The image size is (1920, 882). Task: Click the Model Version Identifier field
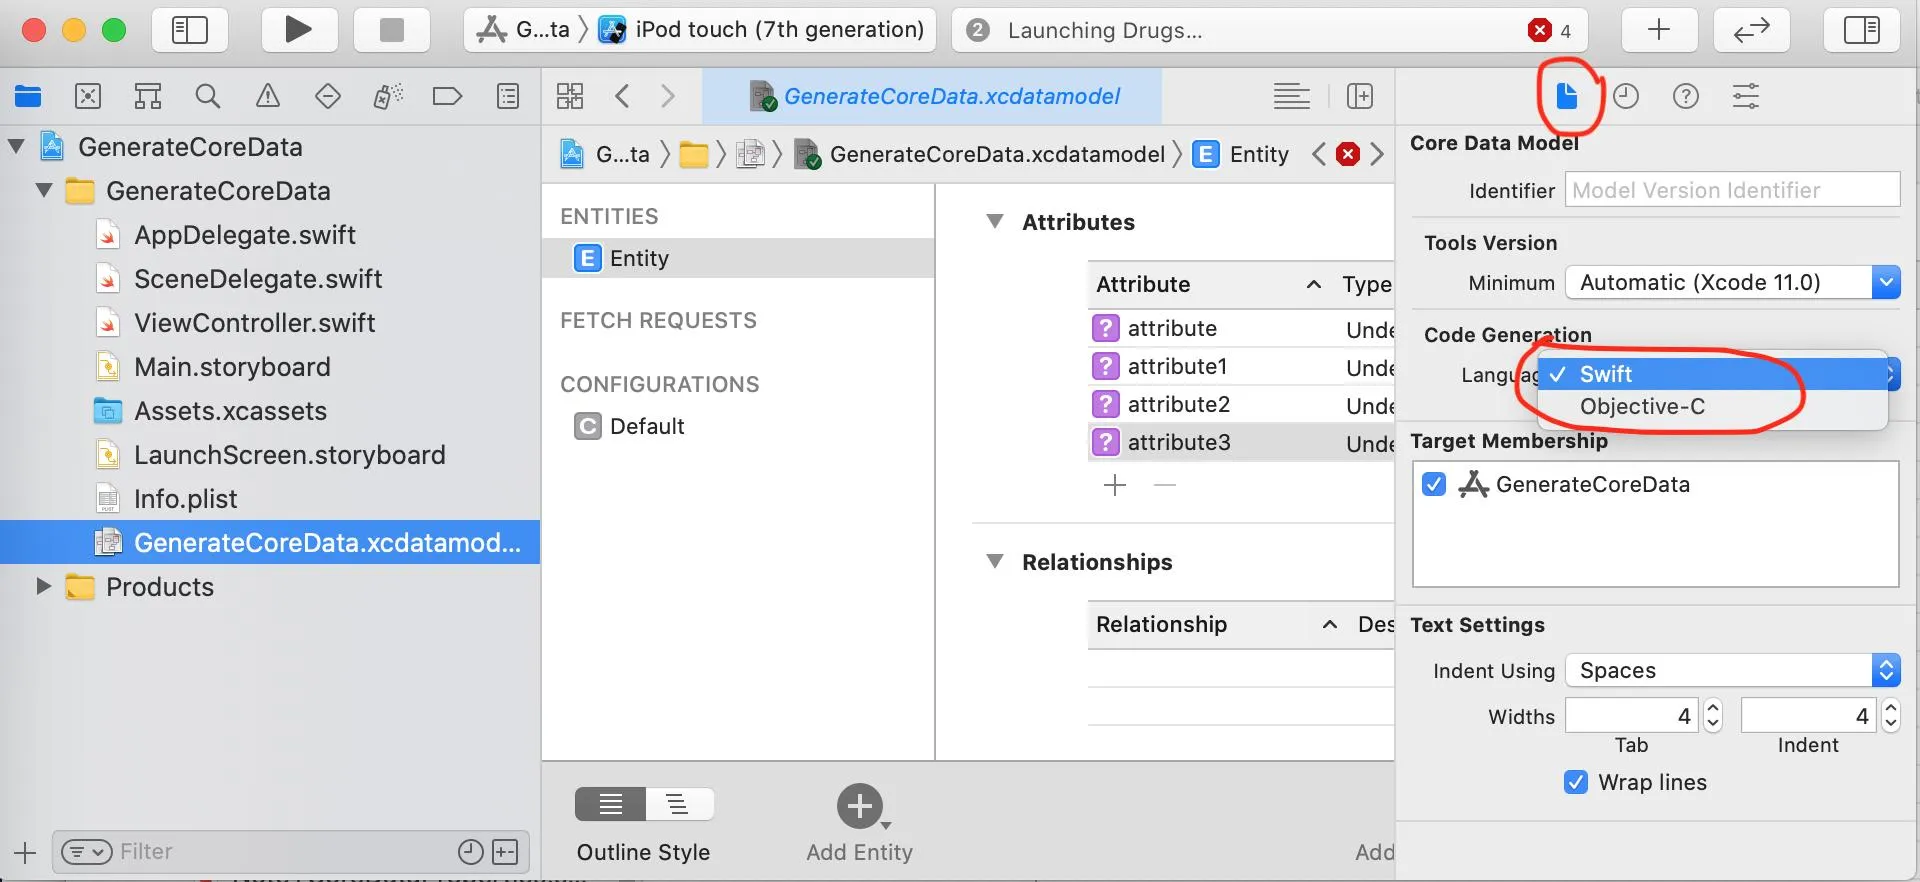(x=1733, y=190)
